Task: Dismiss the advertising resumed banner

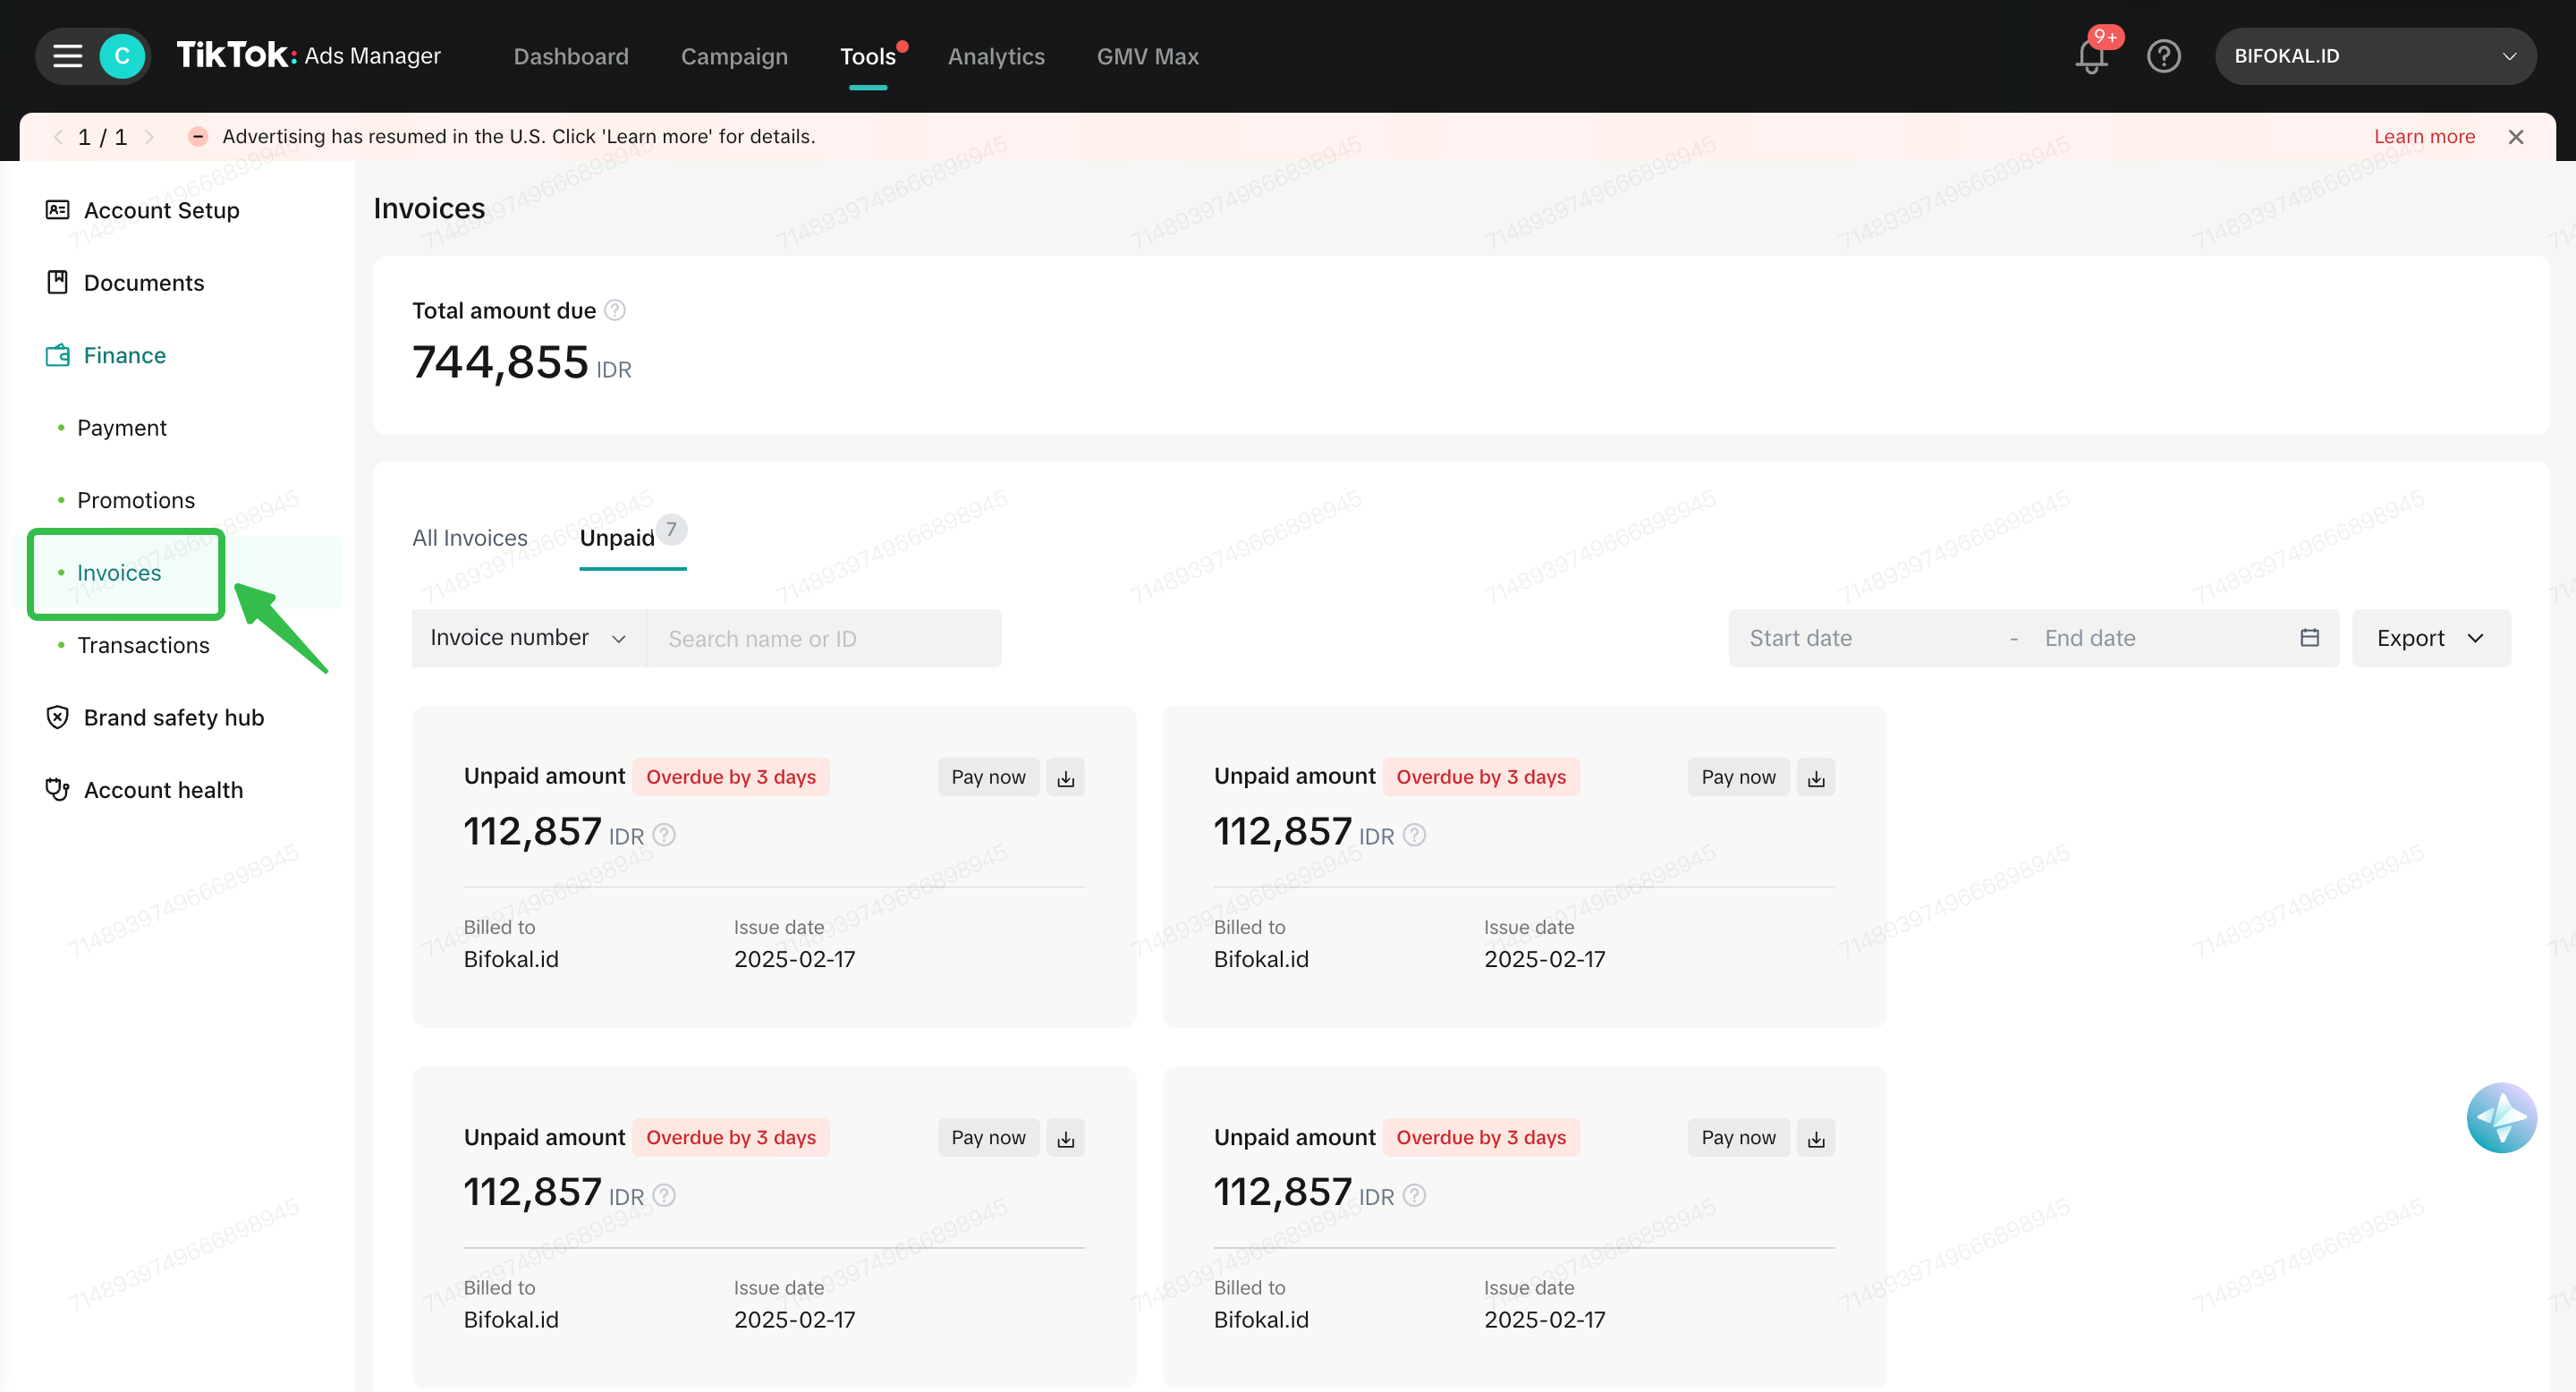Action: pos(2516,136)
